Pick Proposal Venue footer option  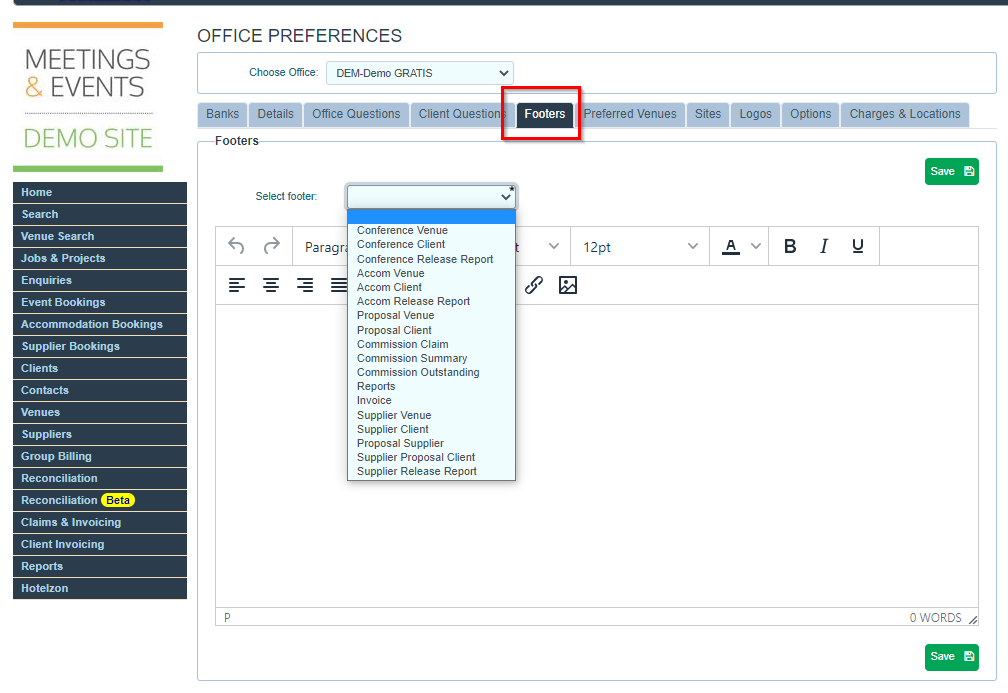click(x=431, y=316)
